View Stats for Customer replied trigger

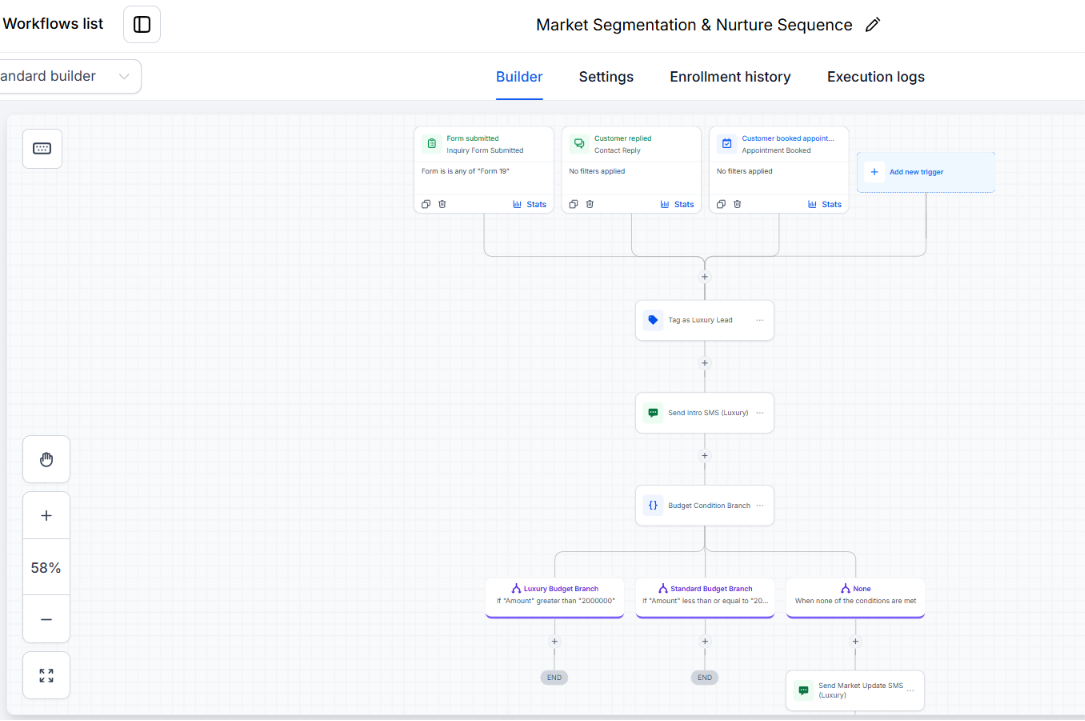[x=677, y=204]
